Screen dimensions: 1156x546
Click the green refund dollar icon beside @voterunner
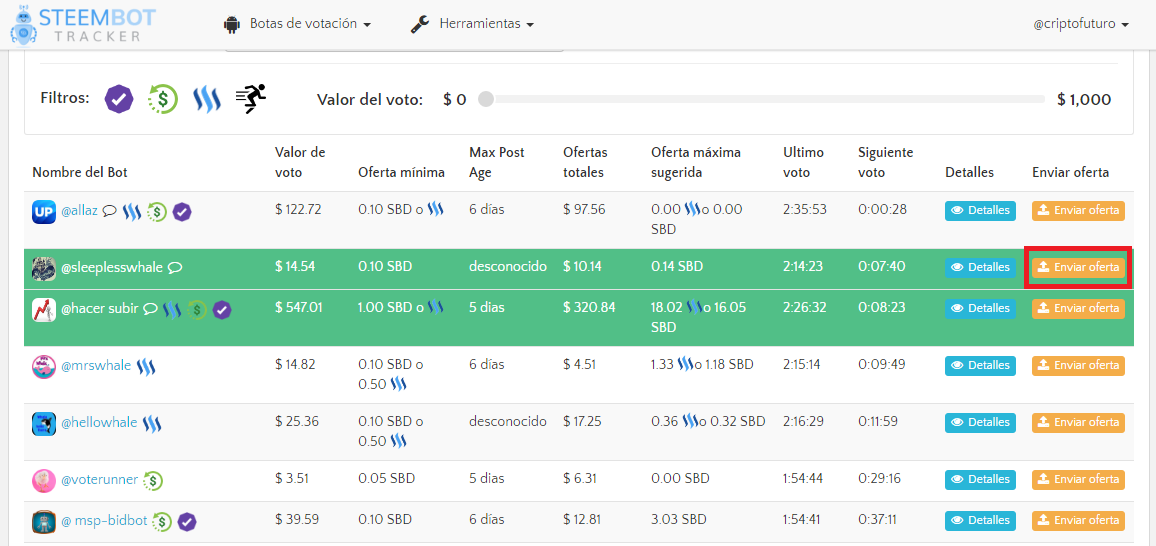click(x=153, y=480)
